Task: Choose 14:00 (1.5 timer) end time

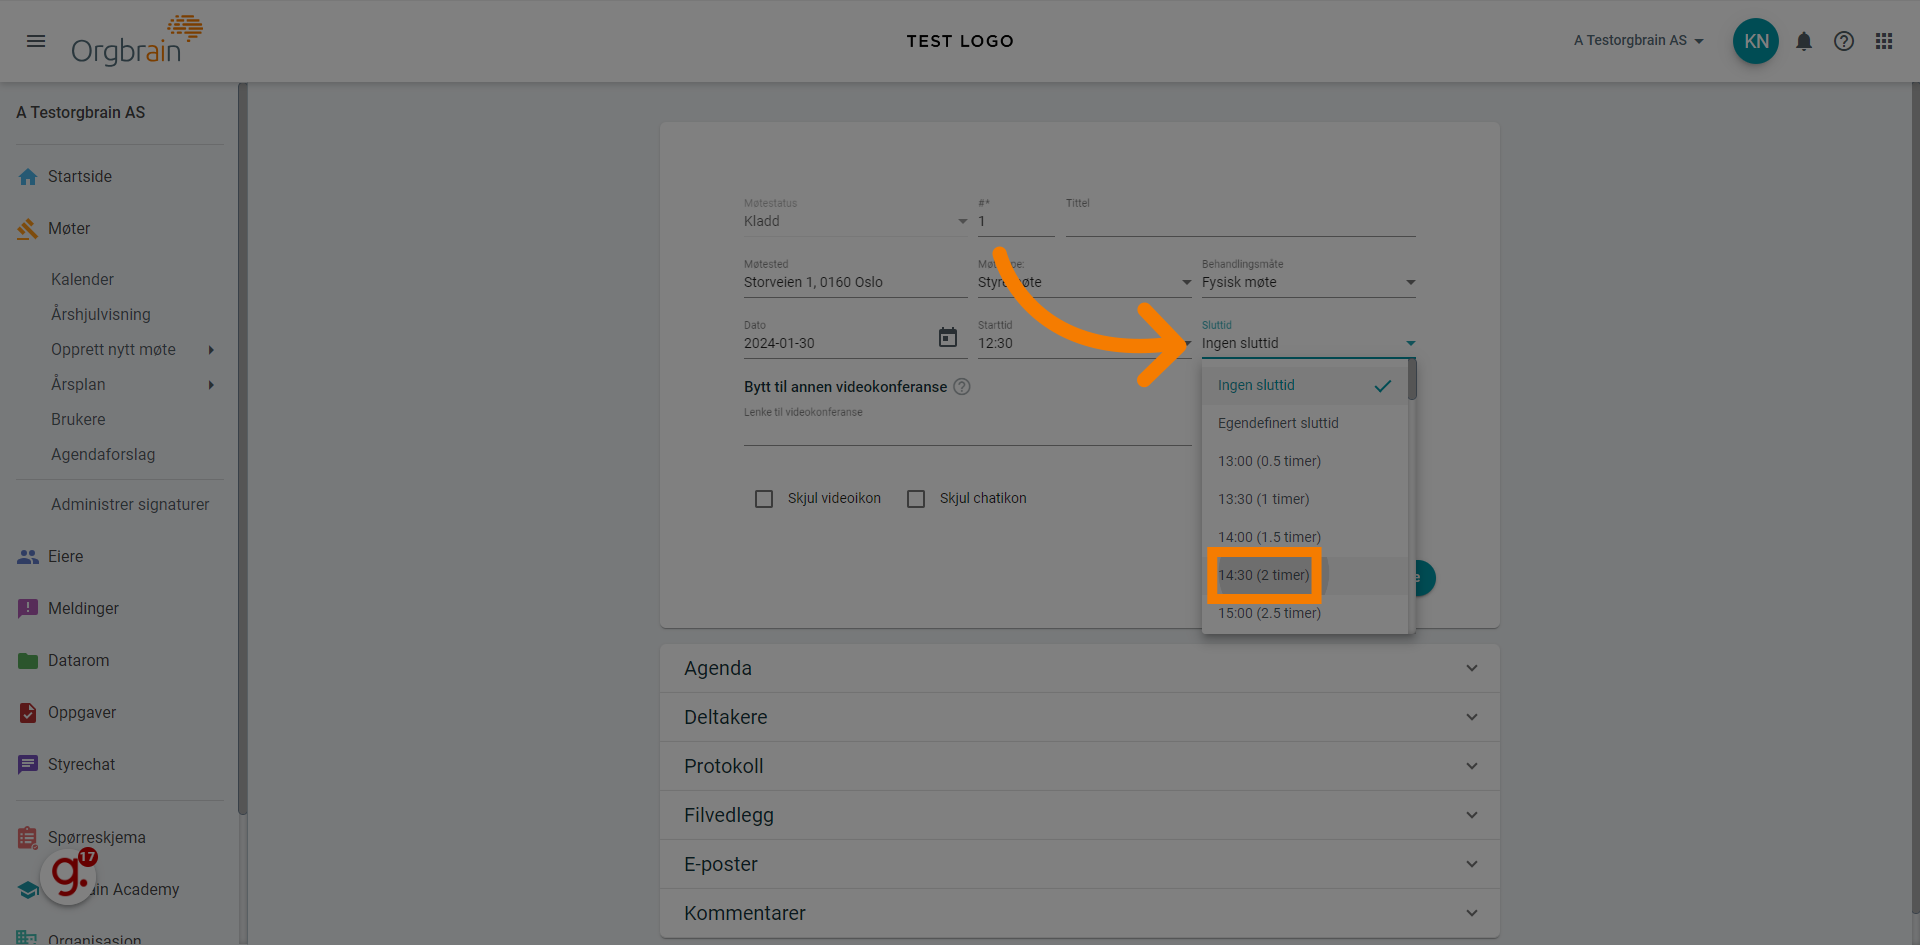Action: (1305, 538)
